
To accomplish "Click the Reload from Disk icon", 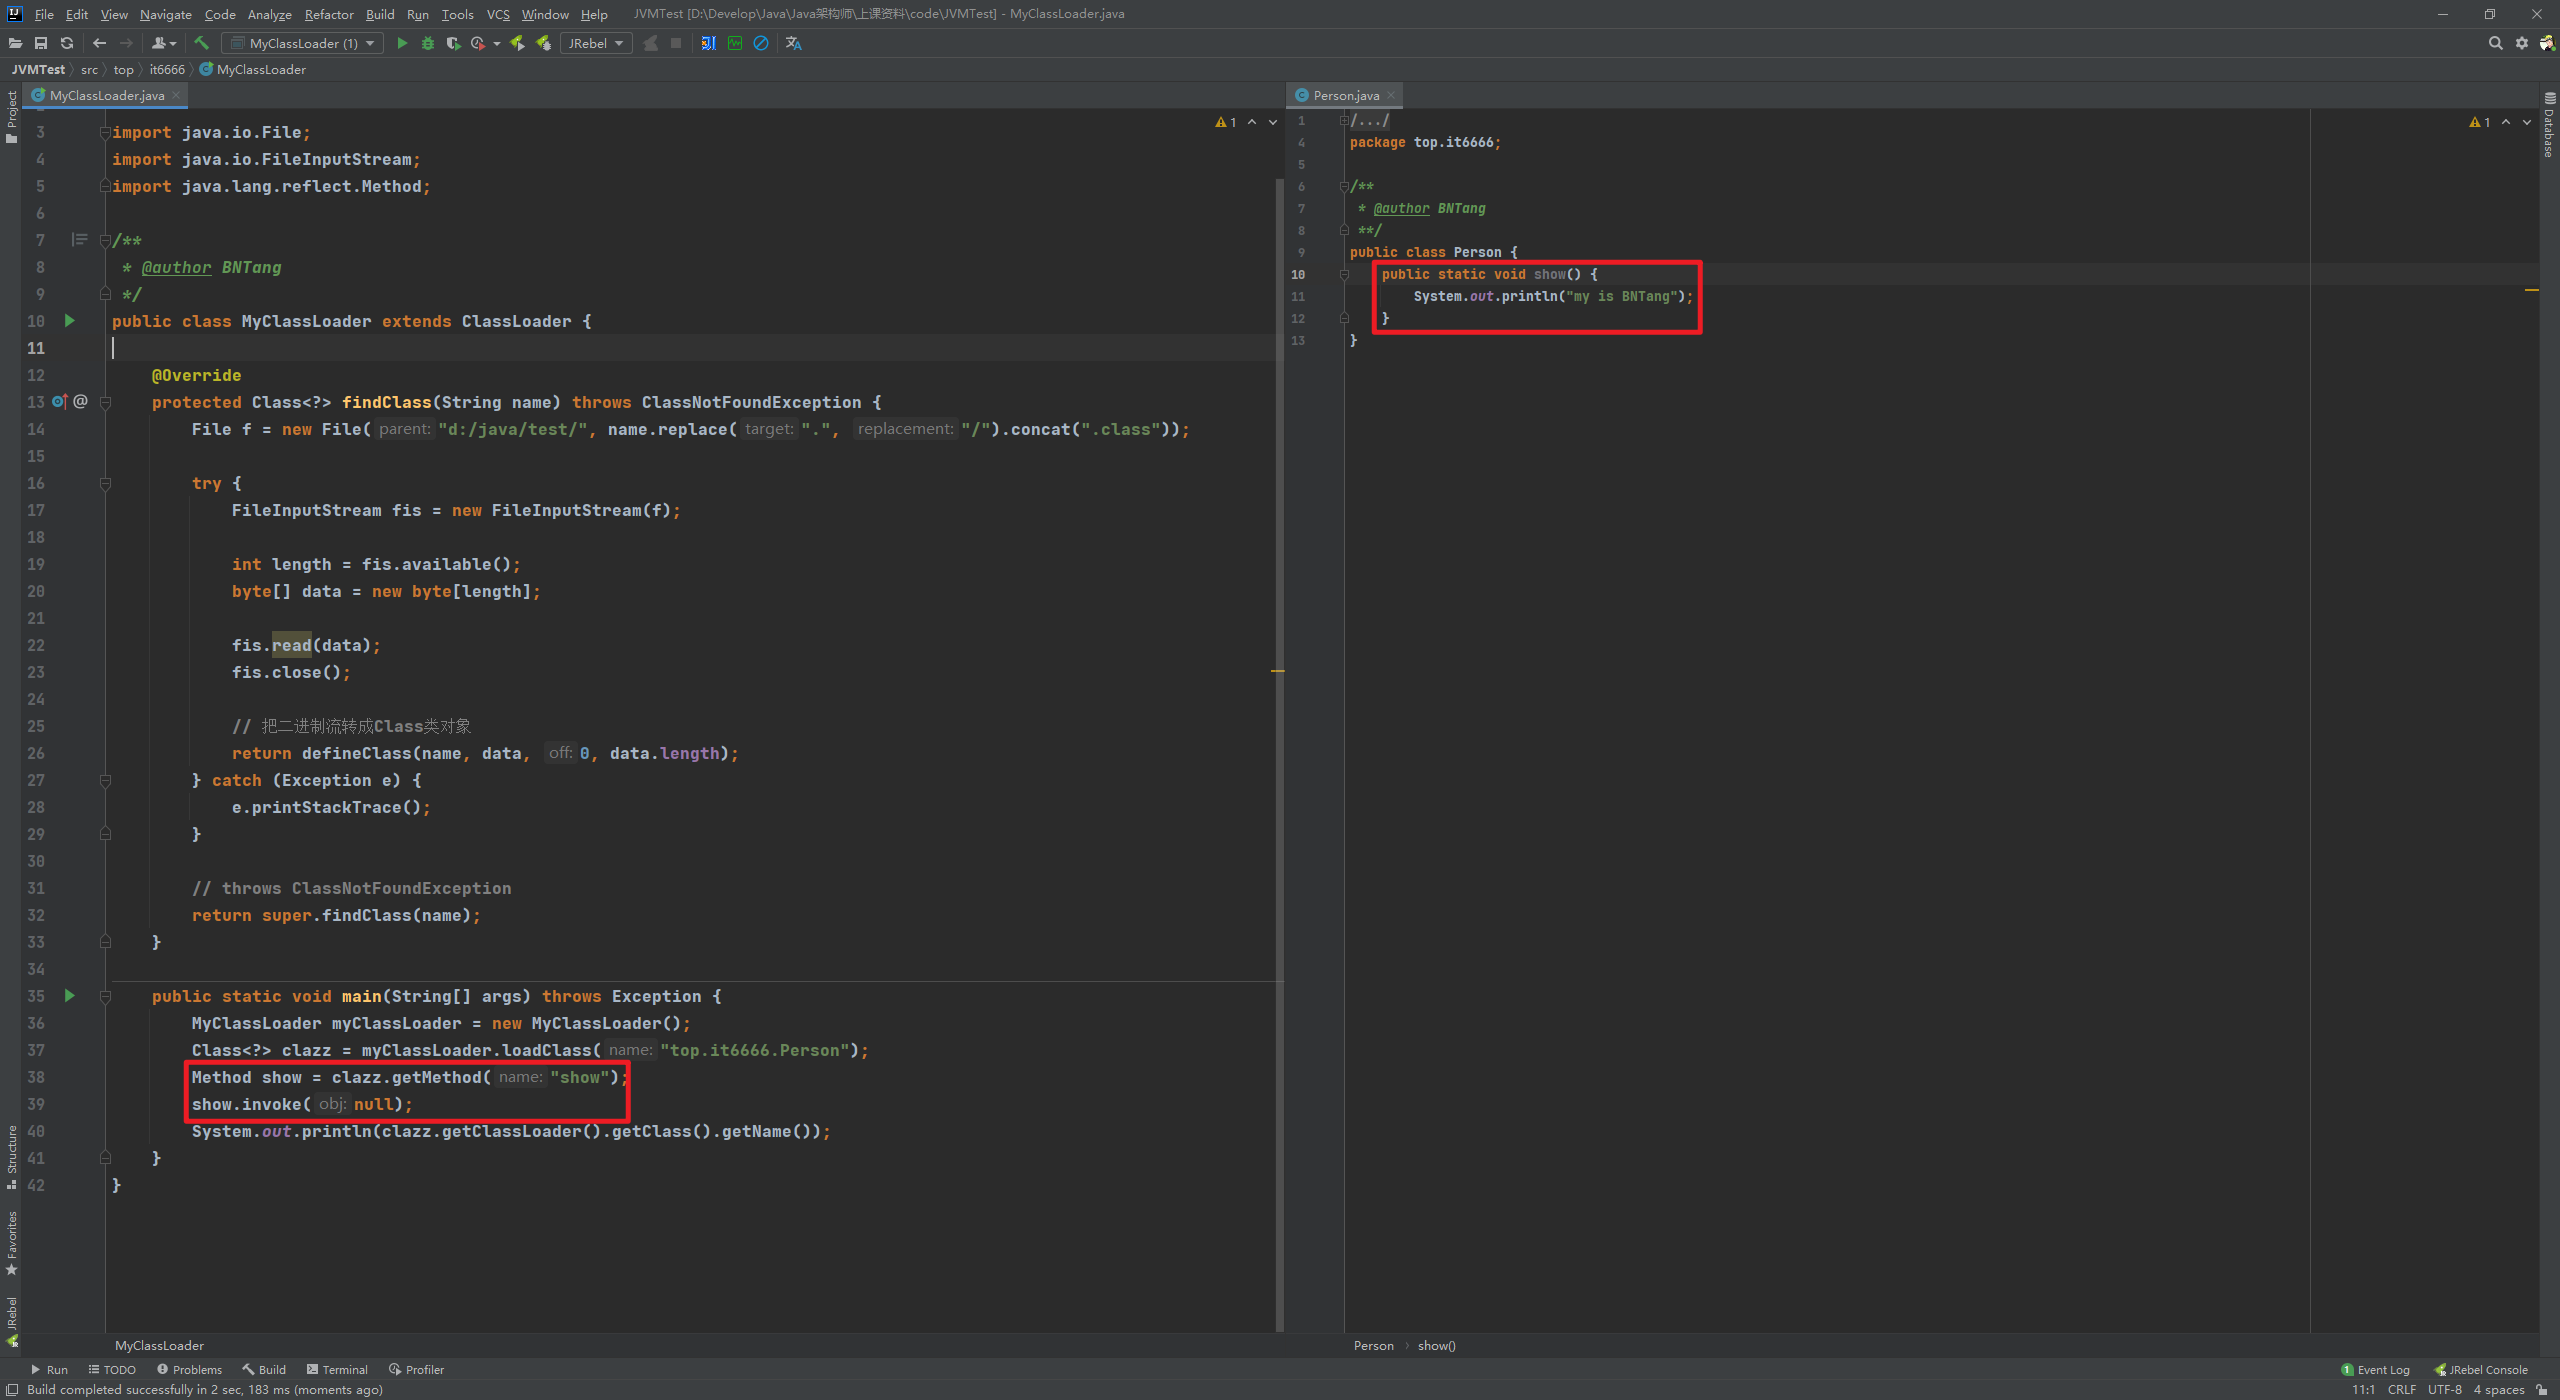I will tap(67, 43).
